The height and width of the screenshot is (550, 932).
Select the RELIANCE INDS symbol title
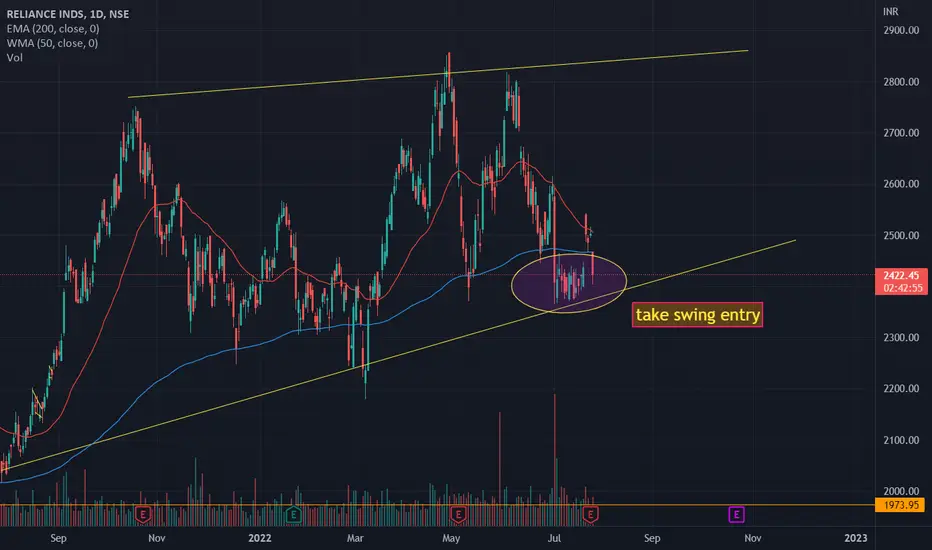coord(68,14)
